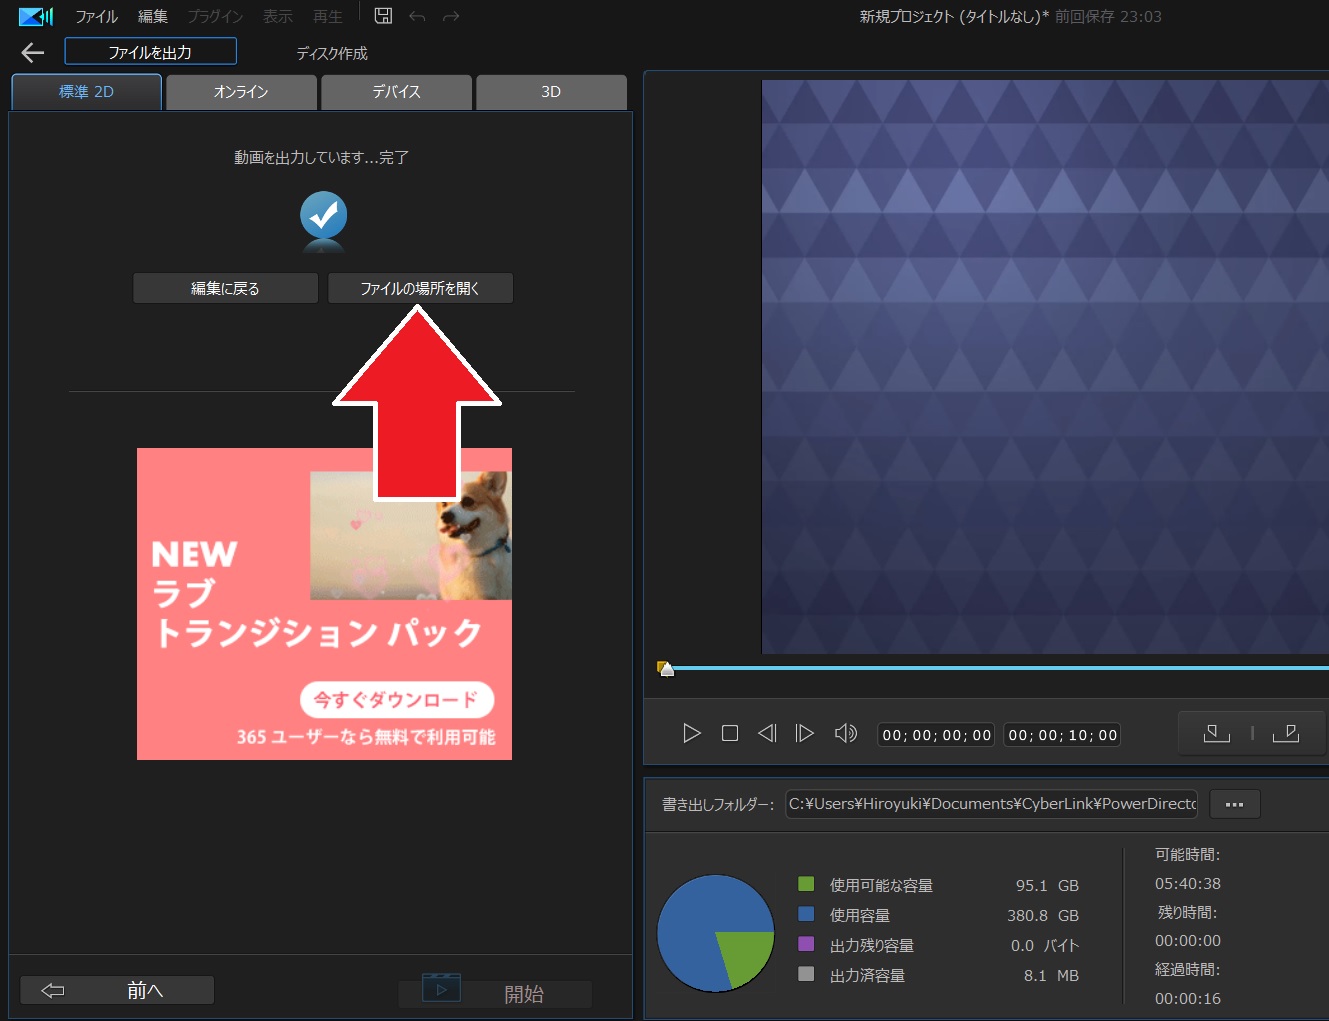The height and width of the screenshot is (1021, 1329).
Task: Redo the last action
Action: point(450,15)
